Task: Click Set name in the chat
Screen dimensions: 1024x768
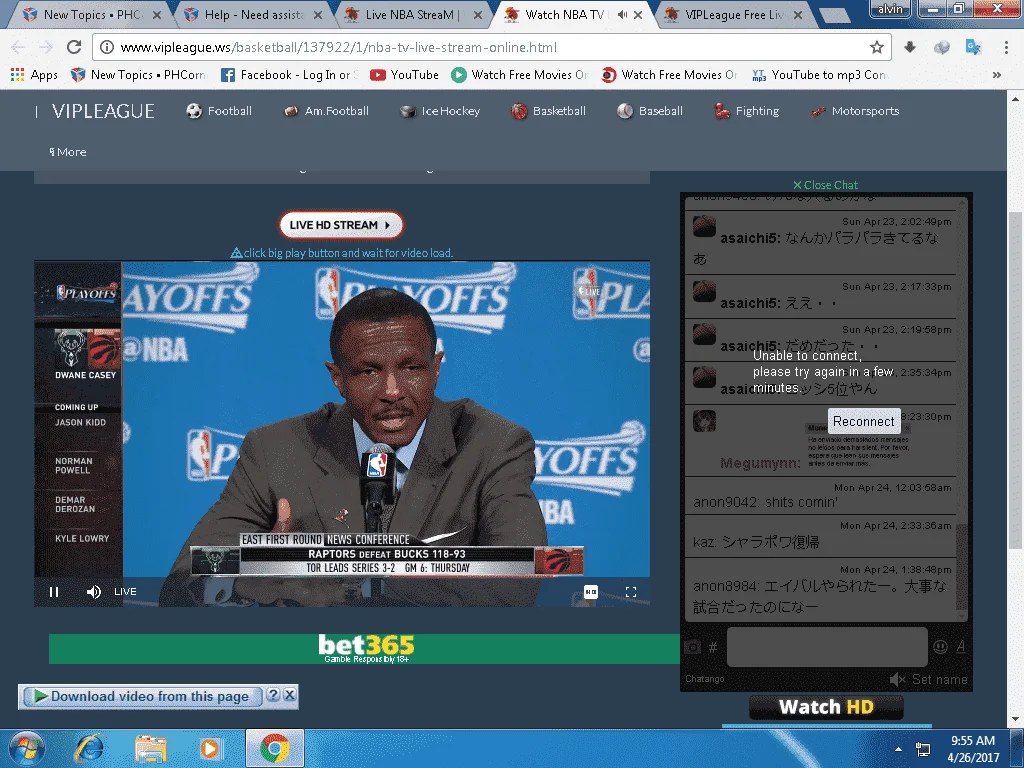Action: point(939,680)
